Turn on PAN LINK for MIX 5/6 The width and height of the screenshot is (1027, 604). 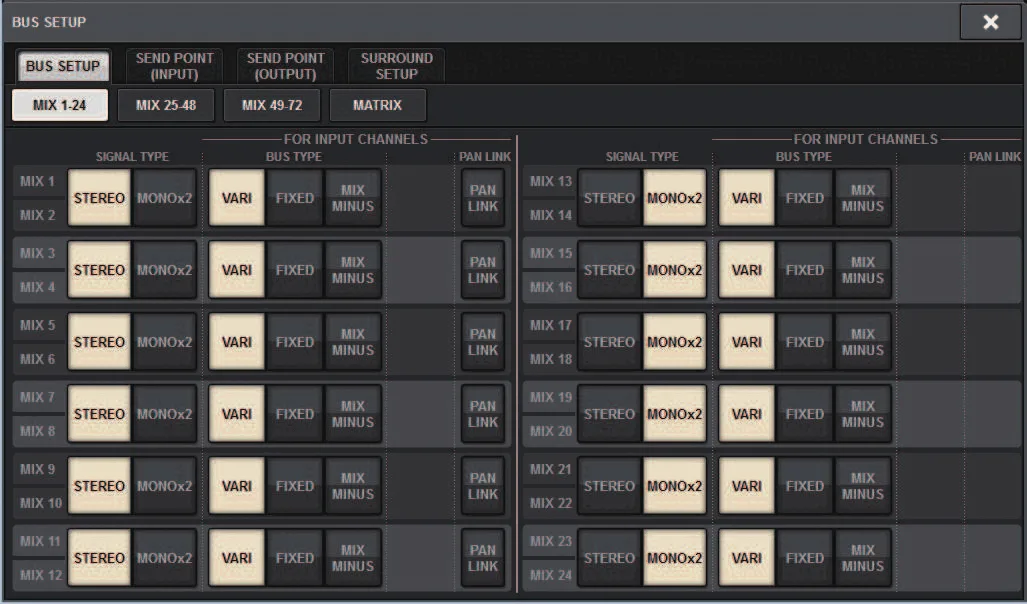click(x=483, y=342)
